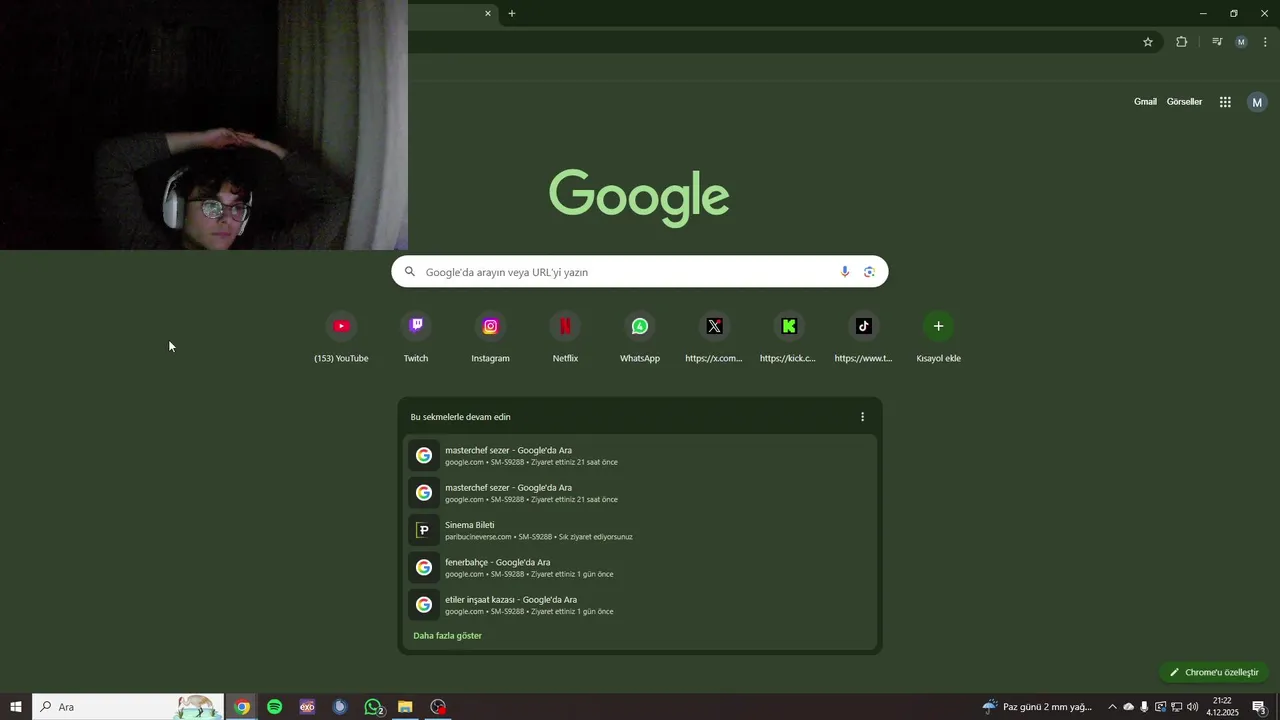Open Chrome from the taskbar
The width and height of the screenshot is (1280, 720).
[x=242, y=707]
